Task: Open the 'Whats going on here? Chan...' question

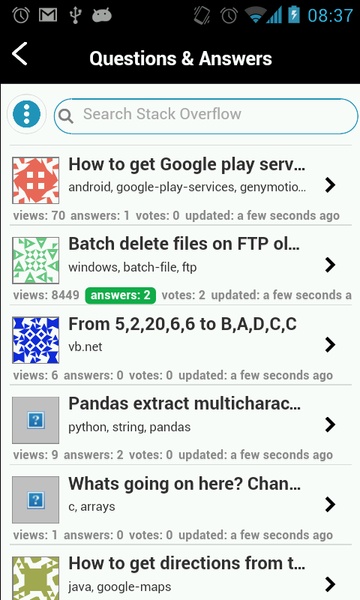Action: pos(184,484)
